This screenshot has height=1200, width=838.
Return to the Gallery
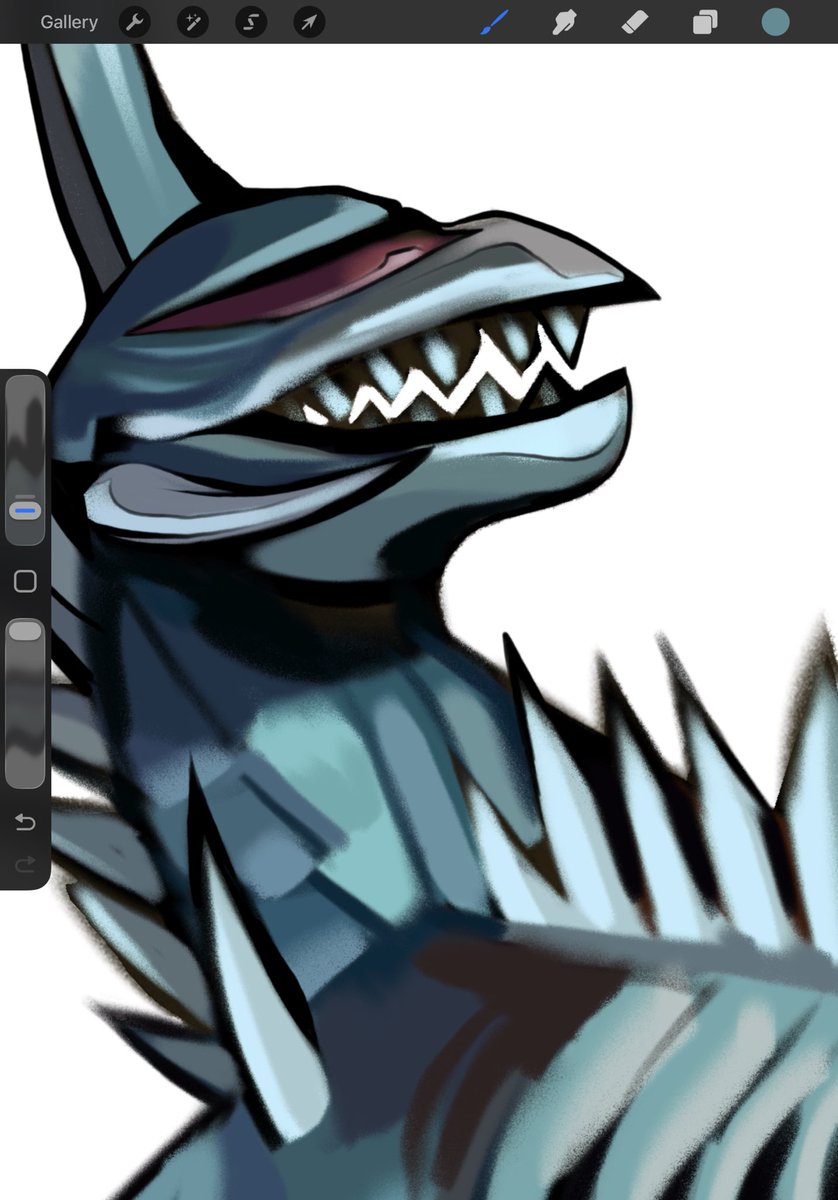[x=69, y=22]
